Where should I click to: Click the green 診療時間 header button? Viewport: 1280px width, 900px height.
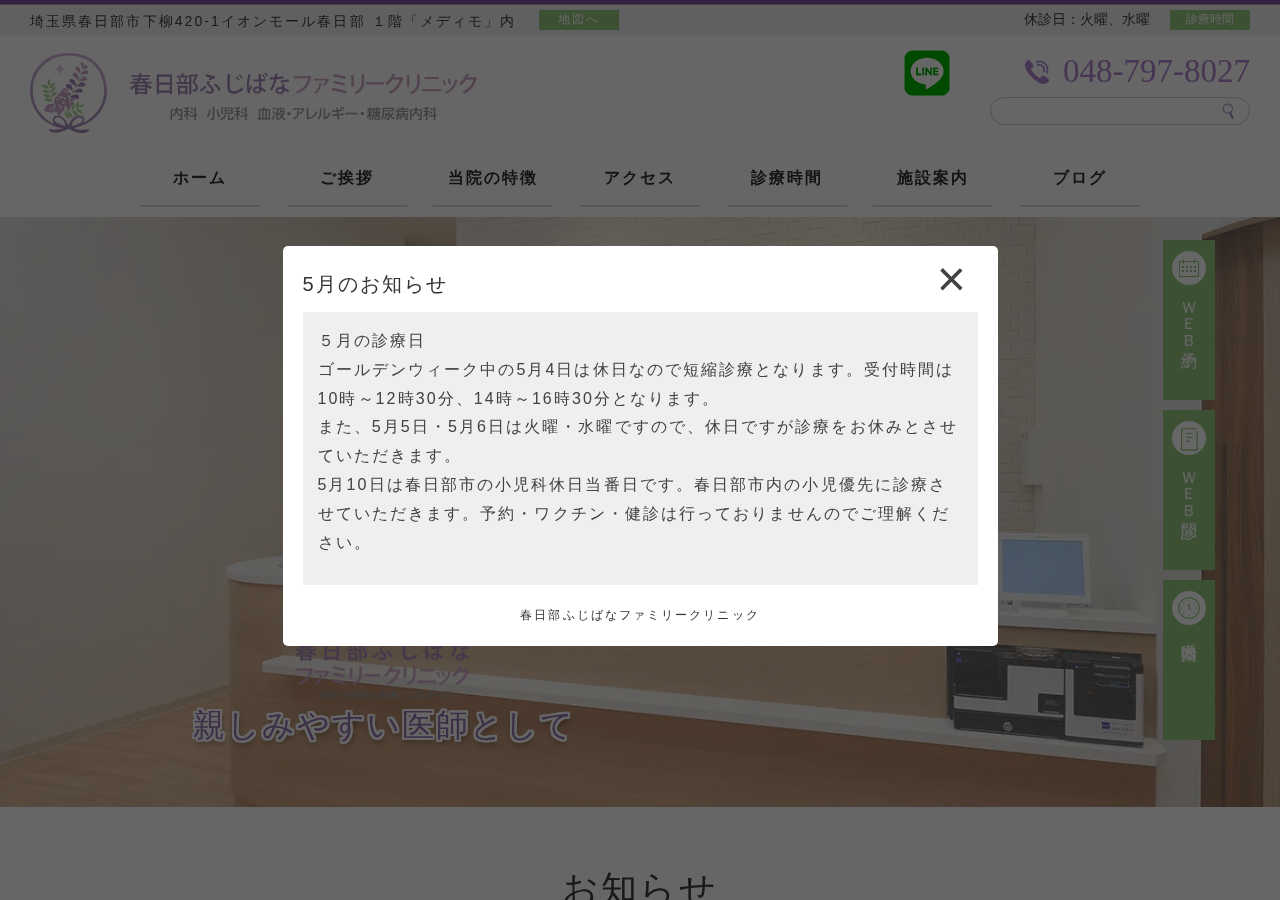1210,20
